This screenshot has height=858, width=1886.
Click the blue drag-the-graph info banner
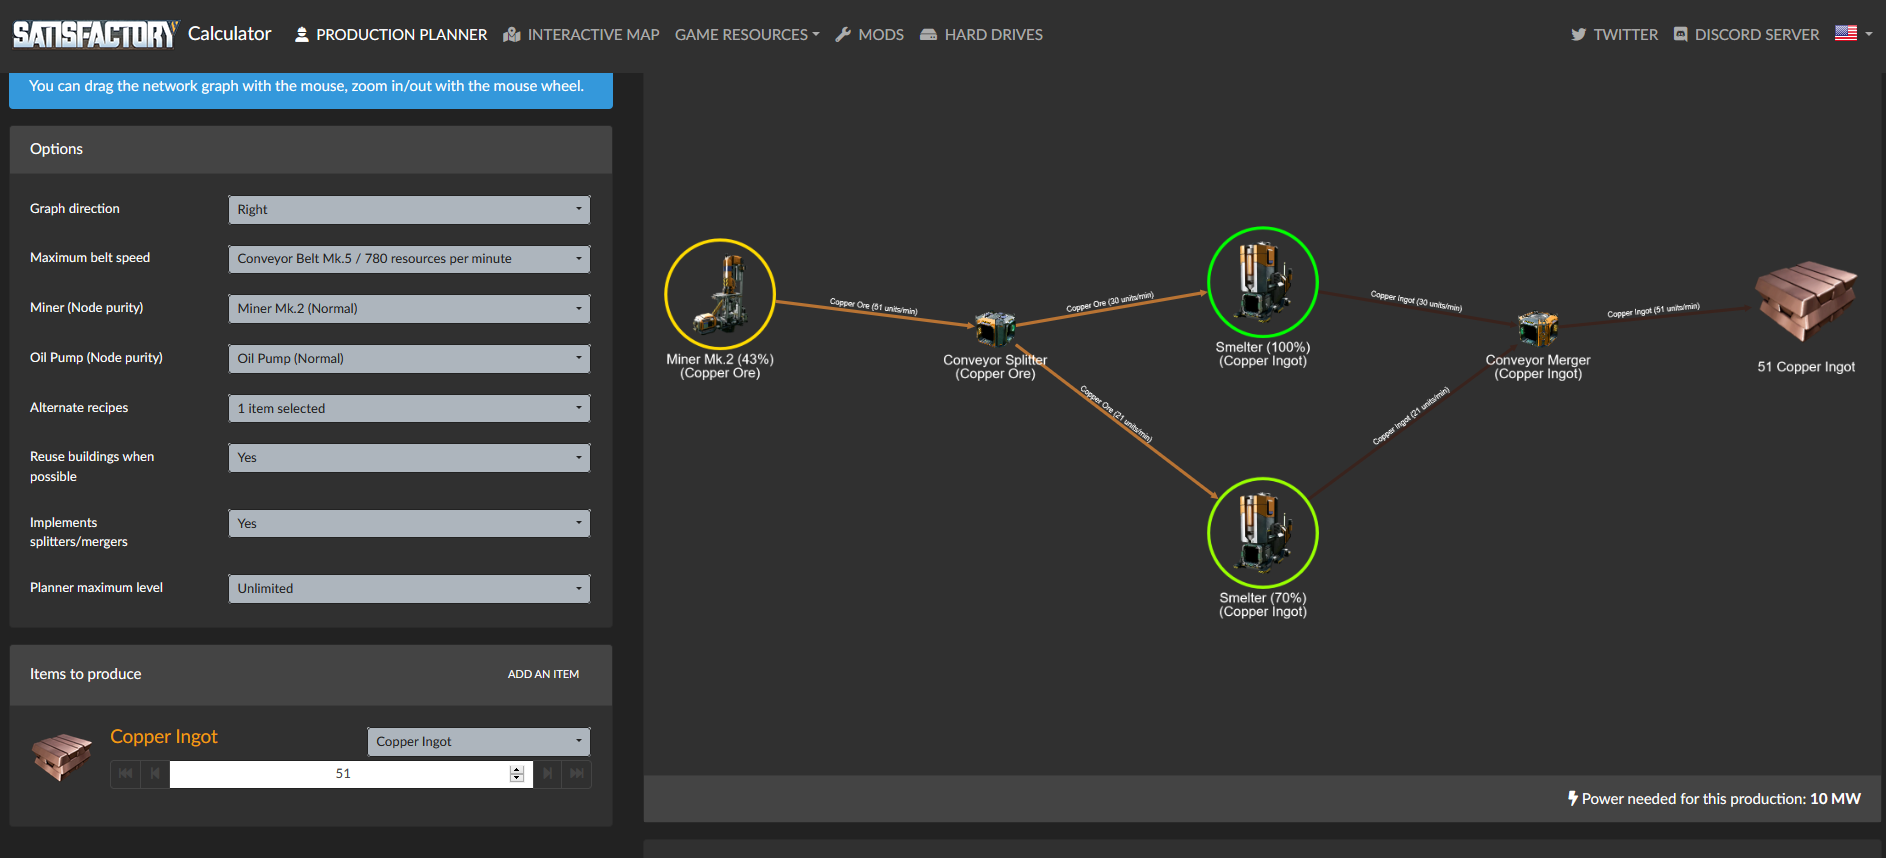[311, 89]
